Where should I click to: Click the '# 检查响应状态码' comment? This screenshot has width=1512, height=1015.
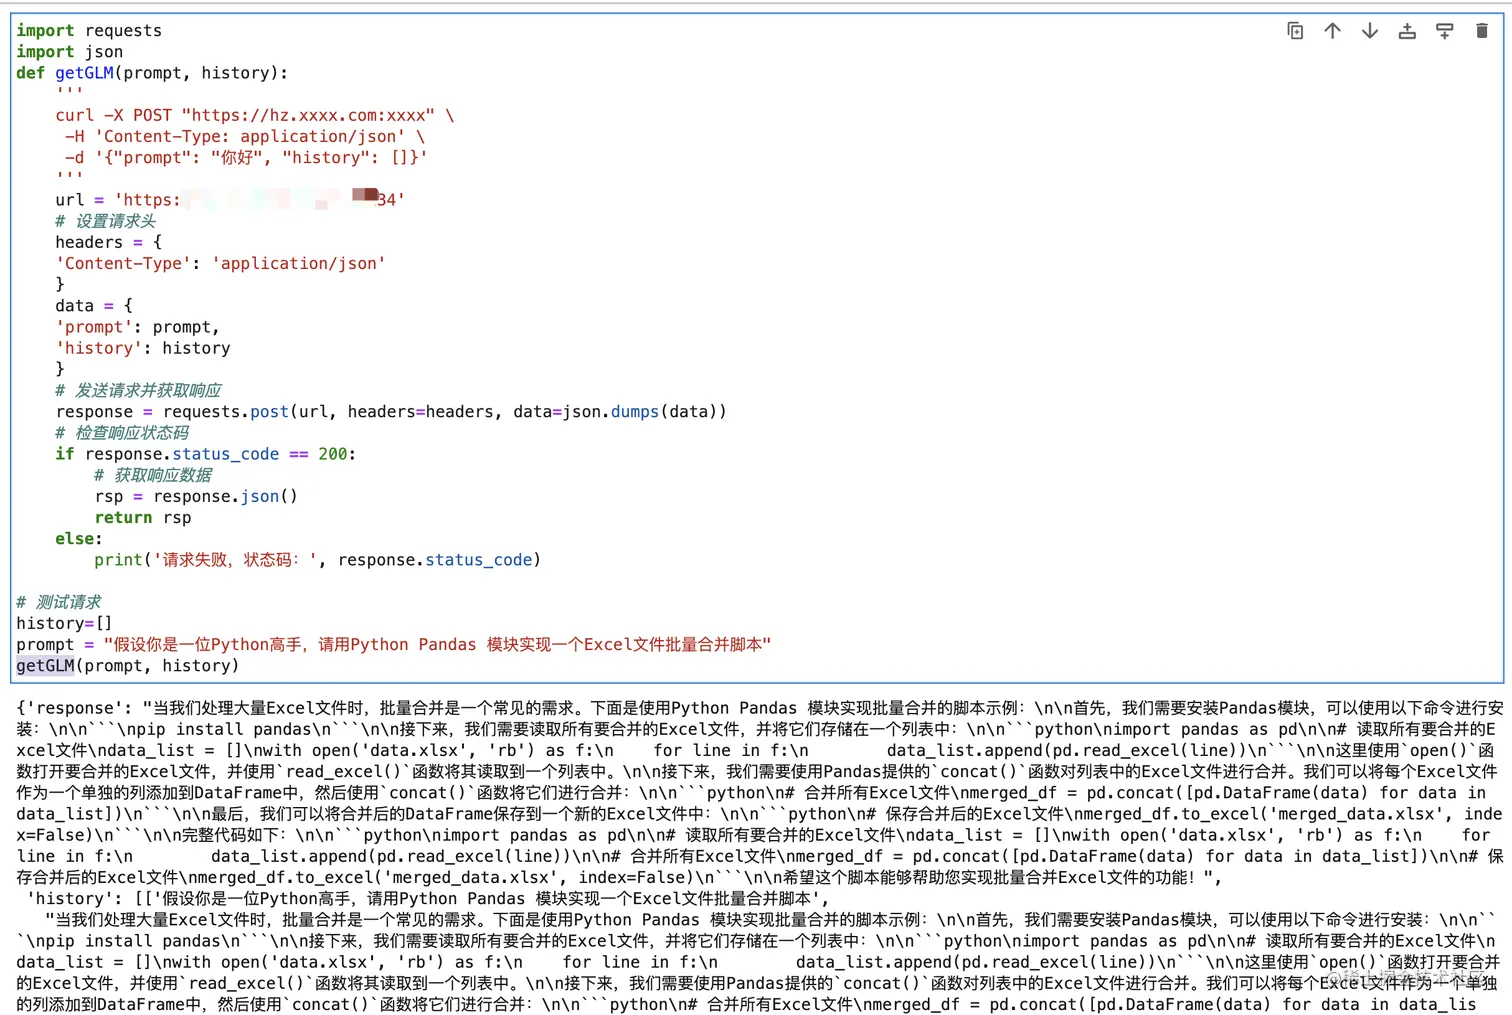tap(122, 433)
